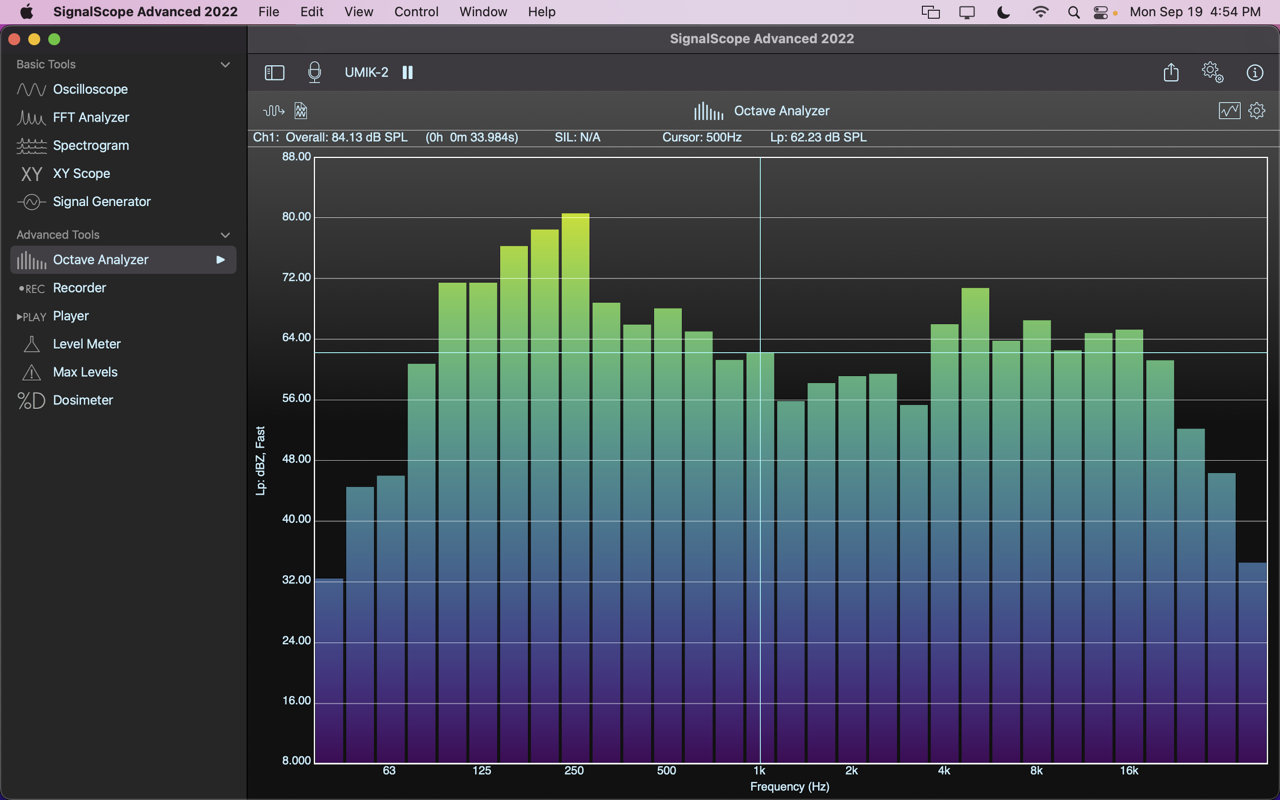This screenshot has height=800, width=1280.
Task: Collapse the Basic Tools section
Action: click(x=225, y=64)
